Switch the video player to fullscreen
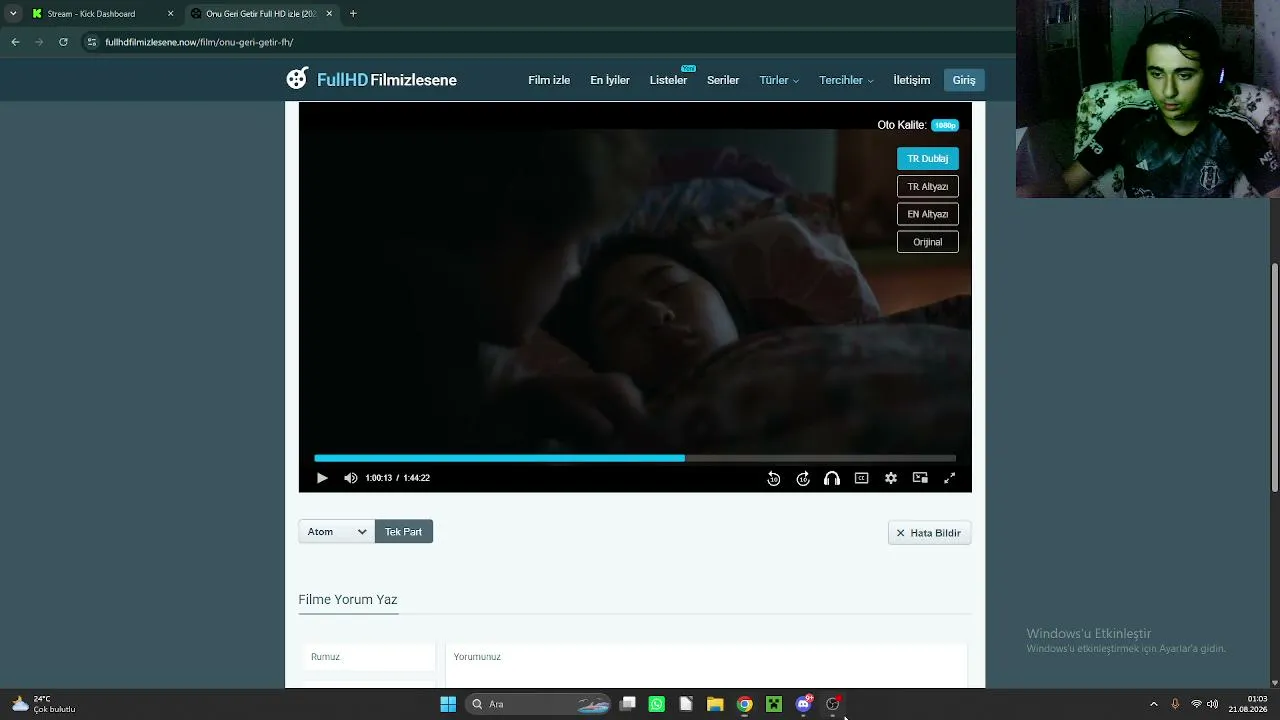 click(x=949, y=478)
